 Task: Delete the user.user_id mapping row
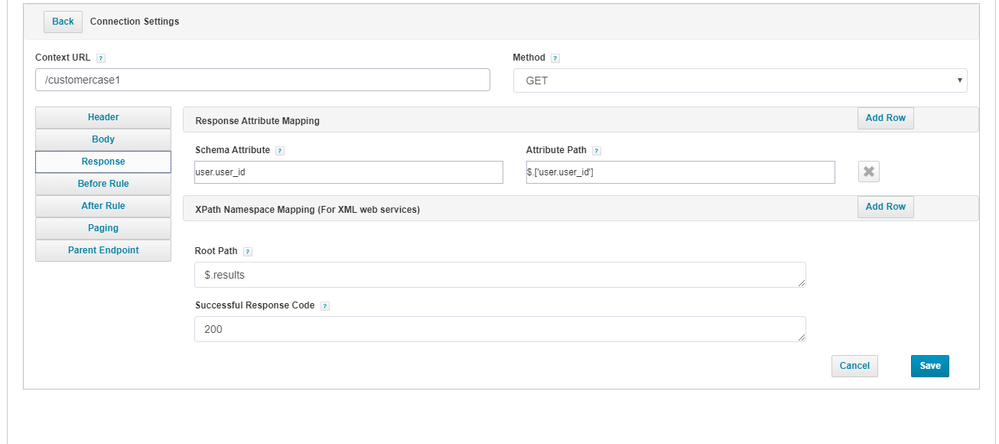(x=869, y=172)
